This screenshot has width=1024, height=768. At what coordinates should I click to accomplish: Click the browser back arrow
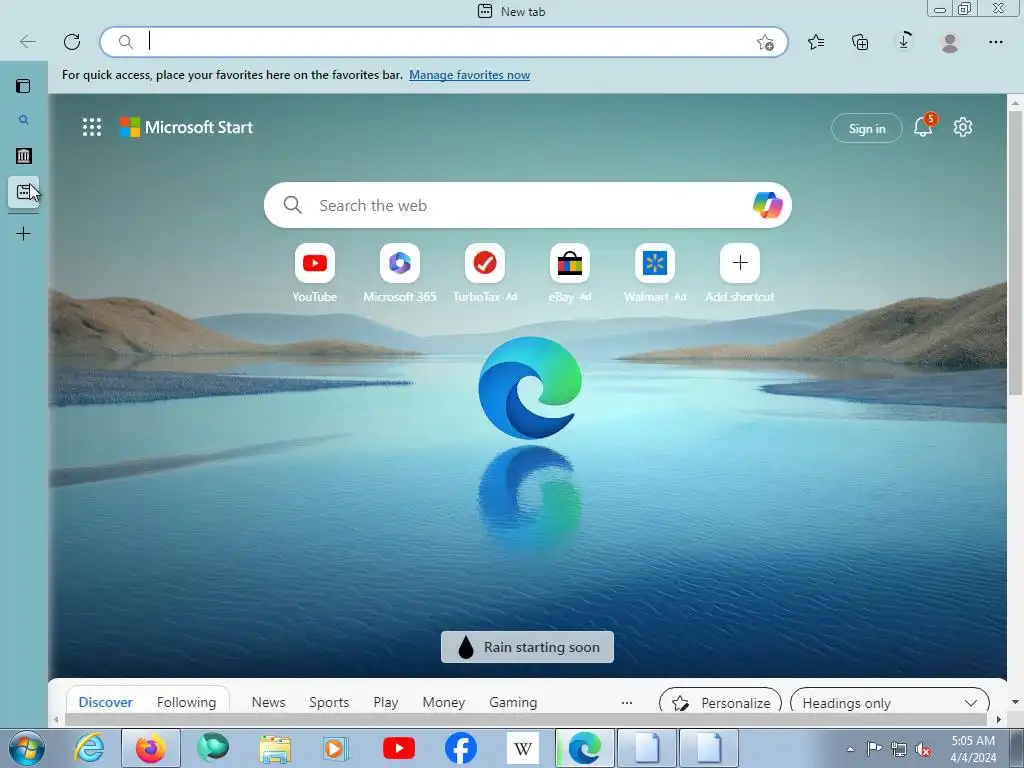(27, 42)
